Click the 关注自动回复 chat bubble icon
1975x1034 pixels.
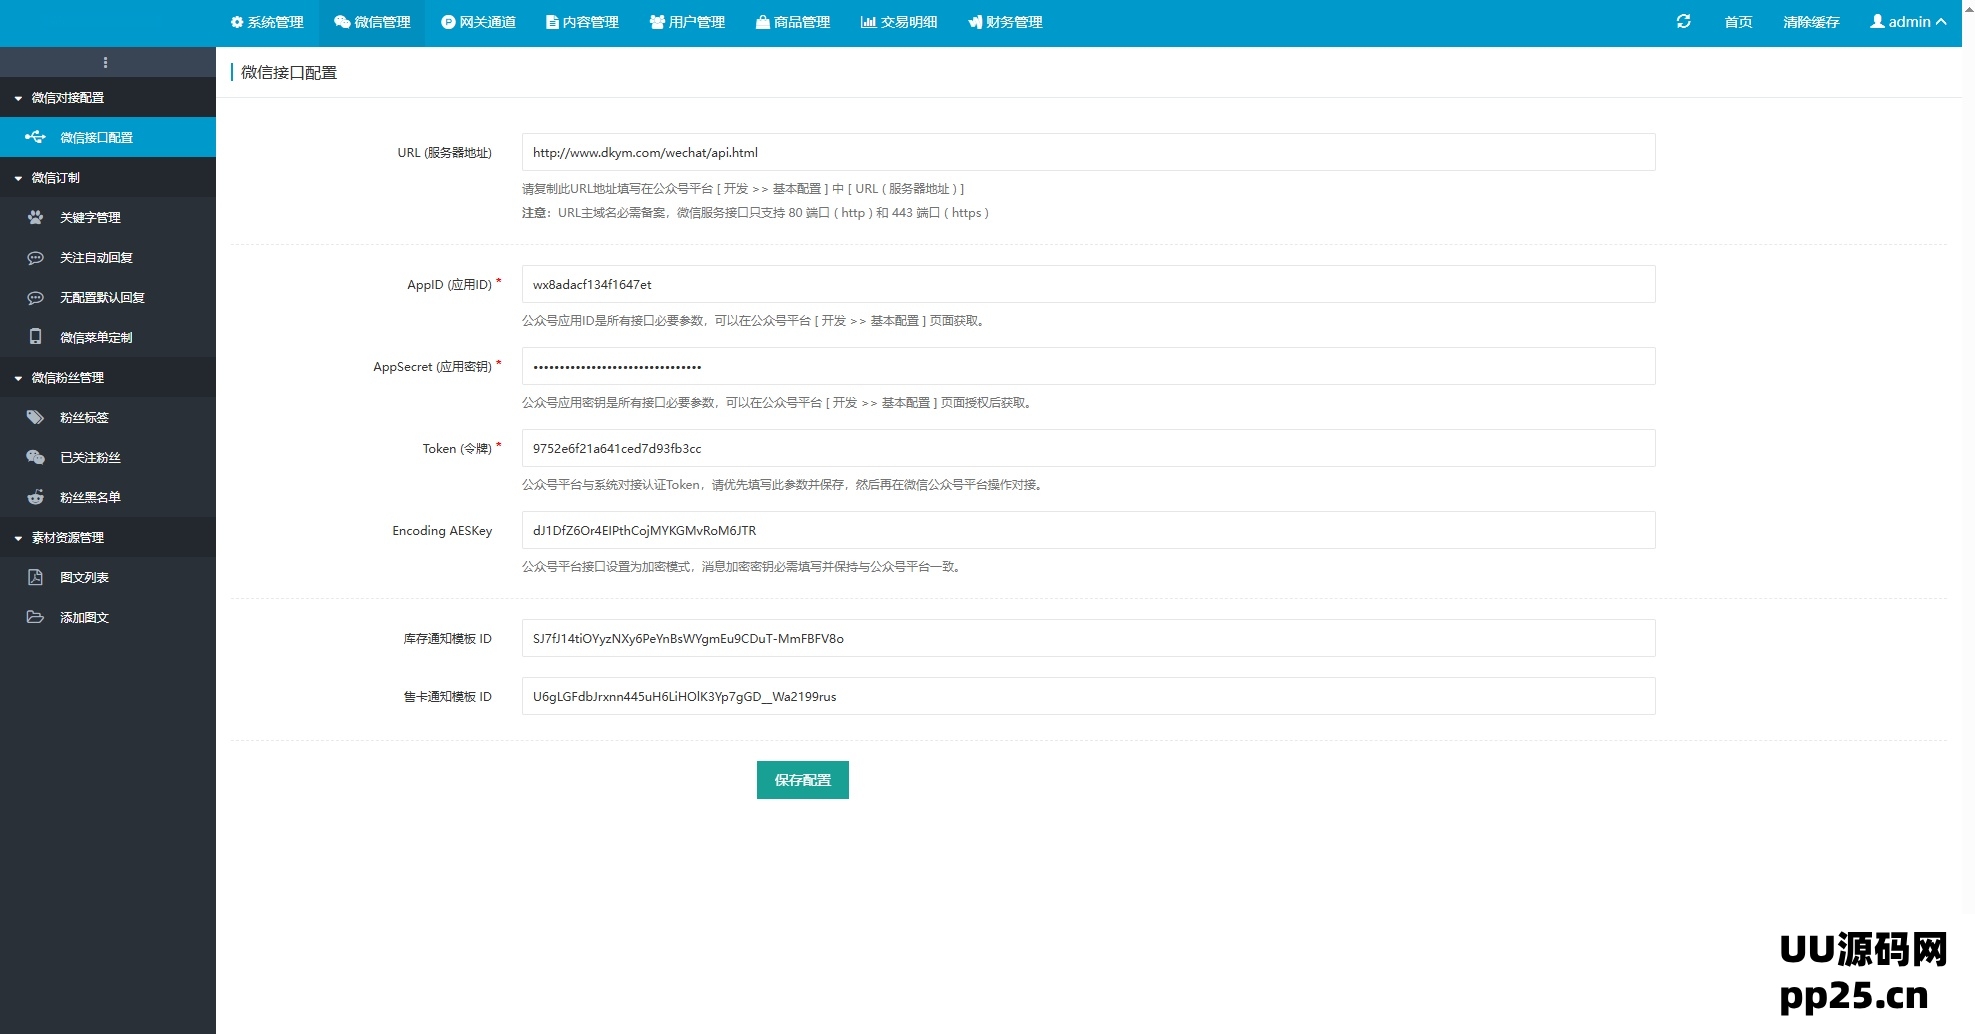36,257
